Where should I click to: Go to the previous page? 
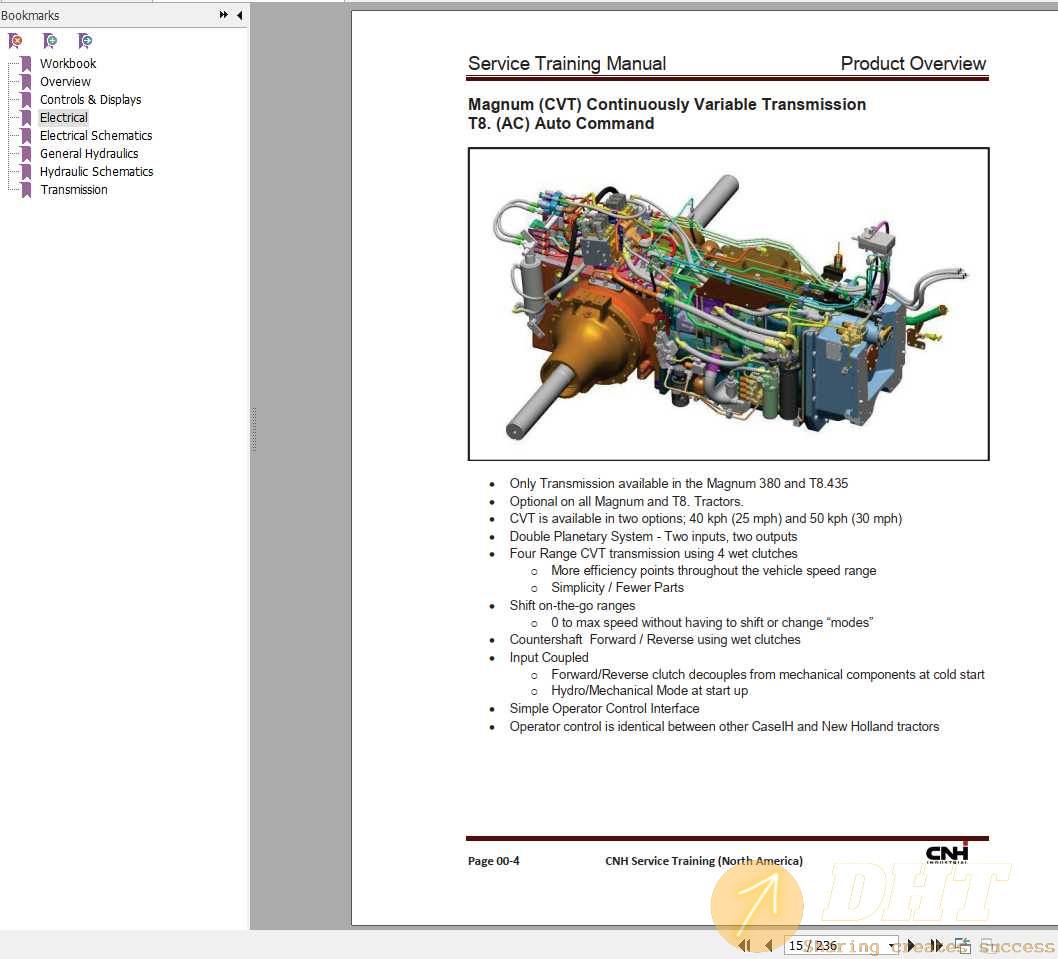pos(768,945)
